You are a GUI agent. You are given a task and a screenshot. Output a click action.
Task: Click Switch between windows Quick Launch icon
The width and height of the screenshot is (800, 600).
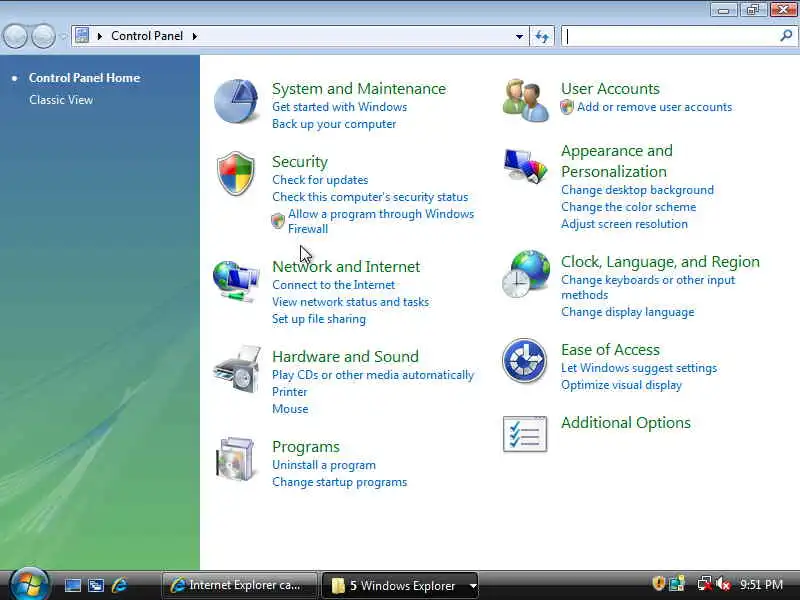pos(96,585)
